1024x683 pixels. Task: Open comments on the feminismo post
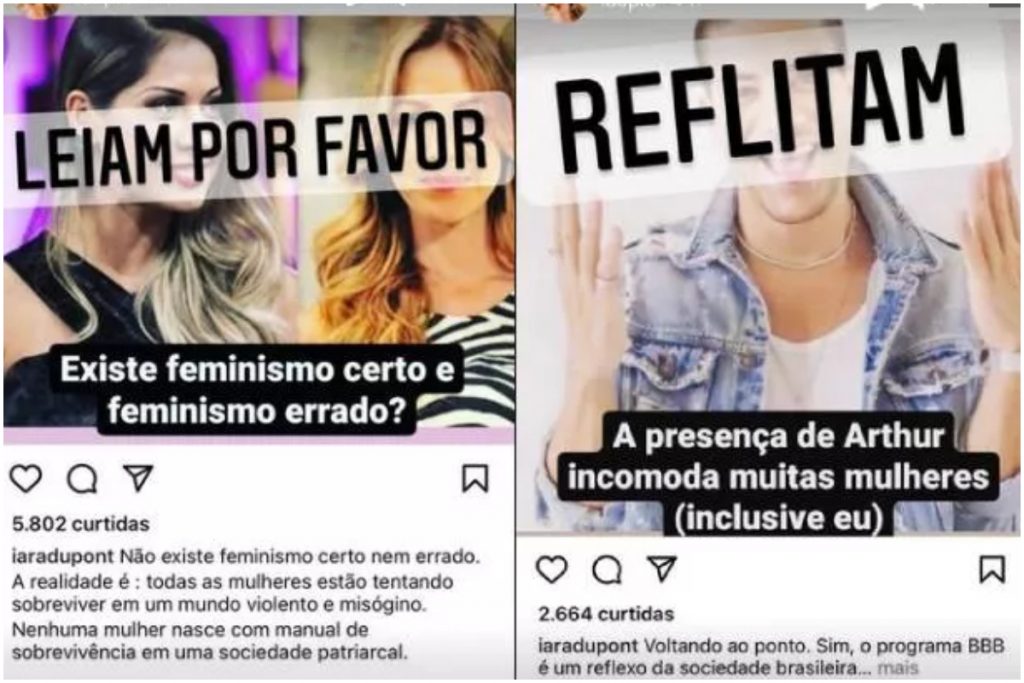click(83, 479)
